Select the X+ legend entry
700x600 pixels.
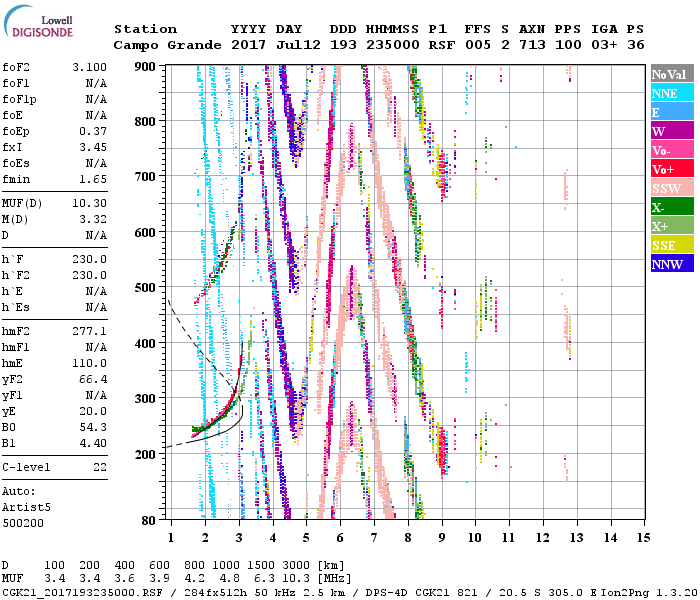[672, 226]
